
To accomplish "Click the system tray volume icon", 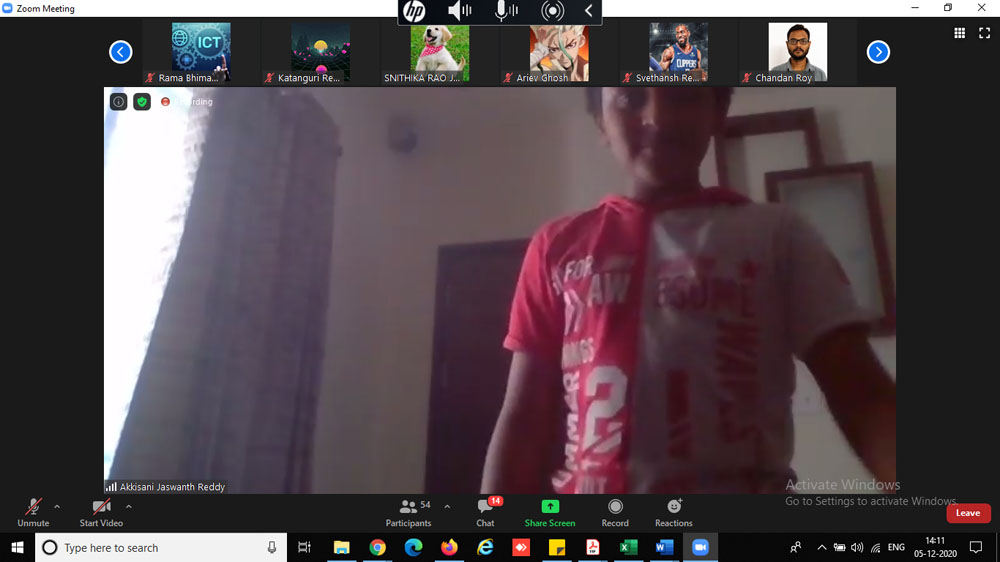I will click(x=857, y=547).
